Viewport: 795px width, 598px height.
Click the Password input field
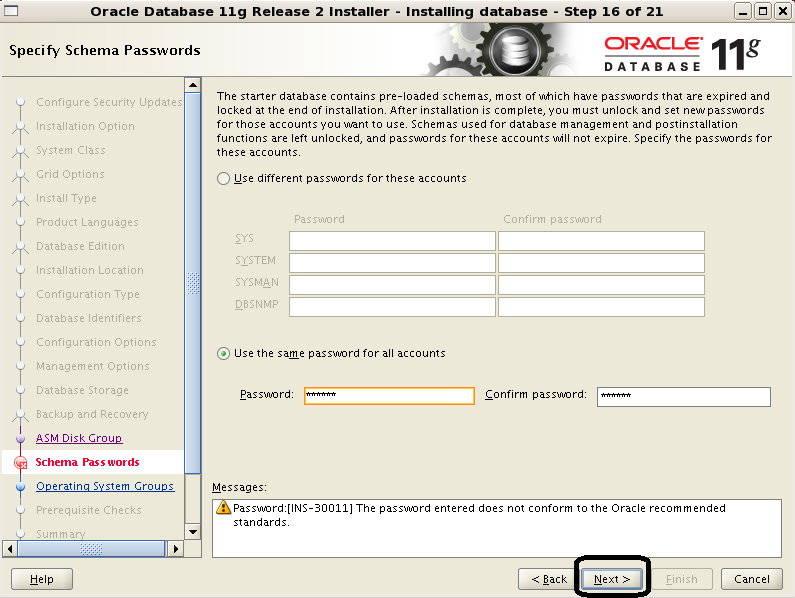tap(389, 395)
